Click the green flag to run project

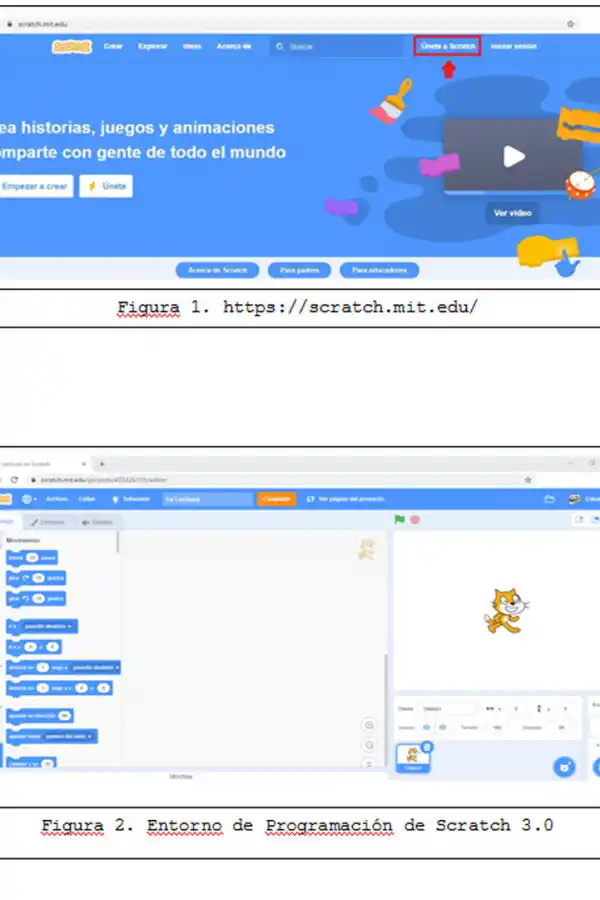click(x=400, y=520)
